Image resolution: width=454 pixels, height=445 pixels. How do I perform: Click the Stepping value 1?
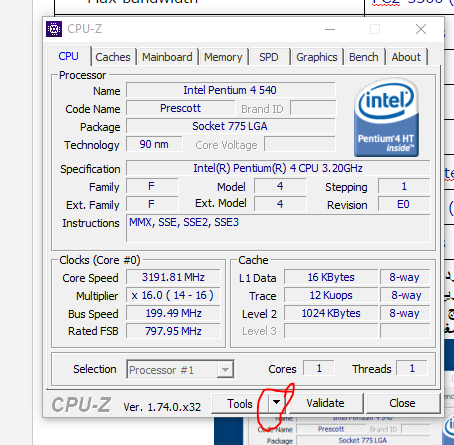(x=404, y=186)
